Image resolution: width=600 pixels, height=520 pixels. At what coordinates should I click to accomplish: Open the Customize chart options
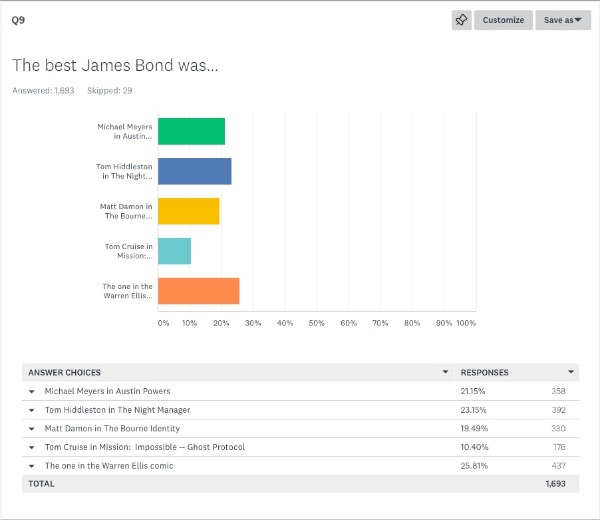[503, 20]
